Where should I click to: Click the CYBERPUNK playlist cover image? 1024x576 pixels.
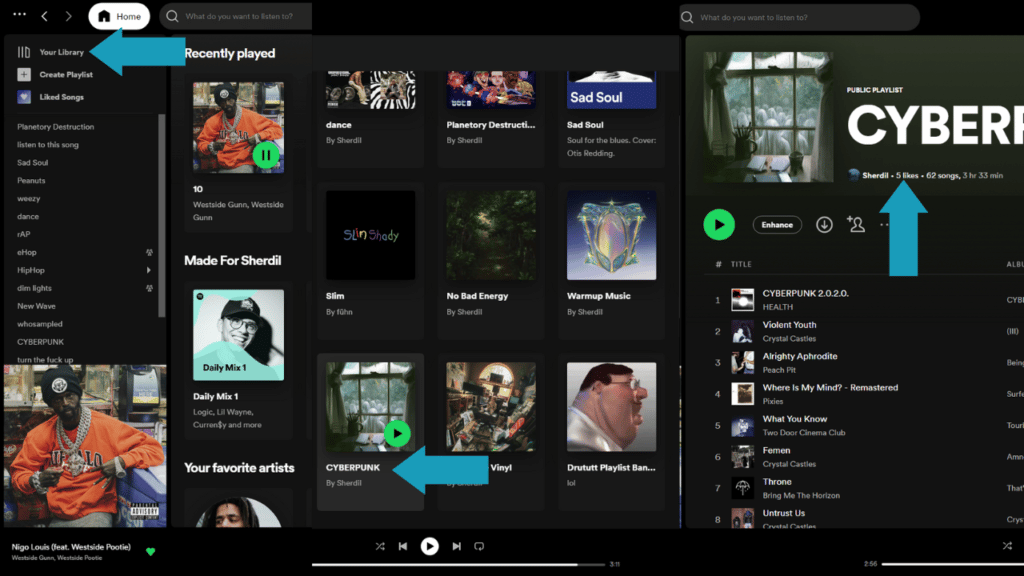pos(768,117)
